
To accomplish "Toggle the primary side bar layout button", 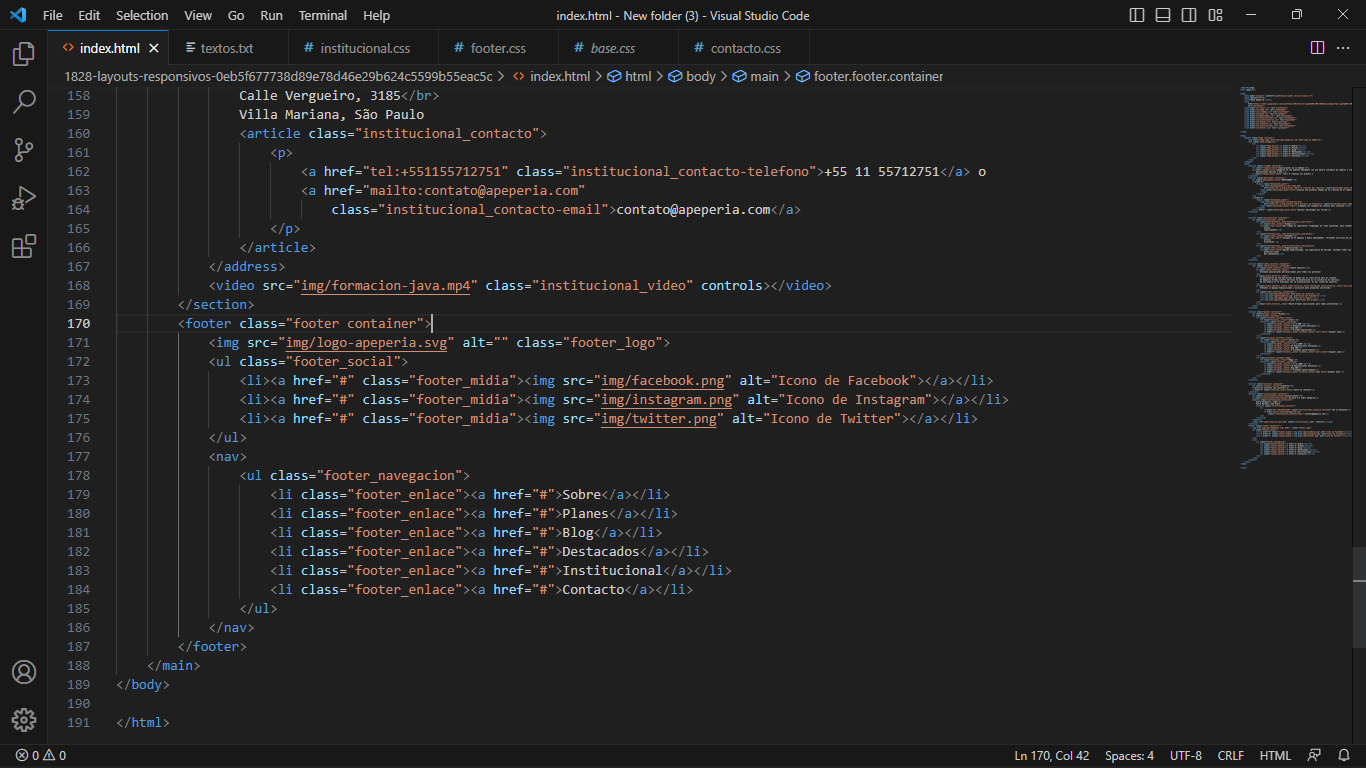I will pyautogui.click(x=1137, y=15).
